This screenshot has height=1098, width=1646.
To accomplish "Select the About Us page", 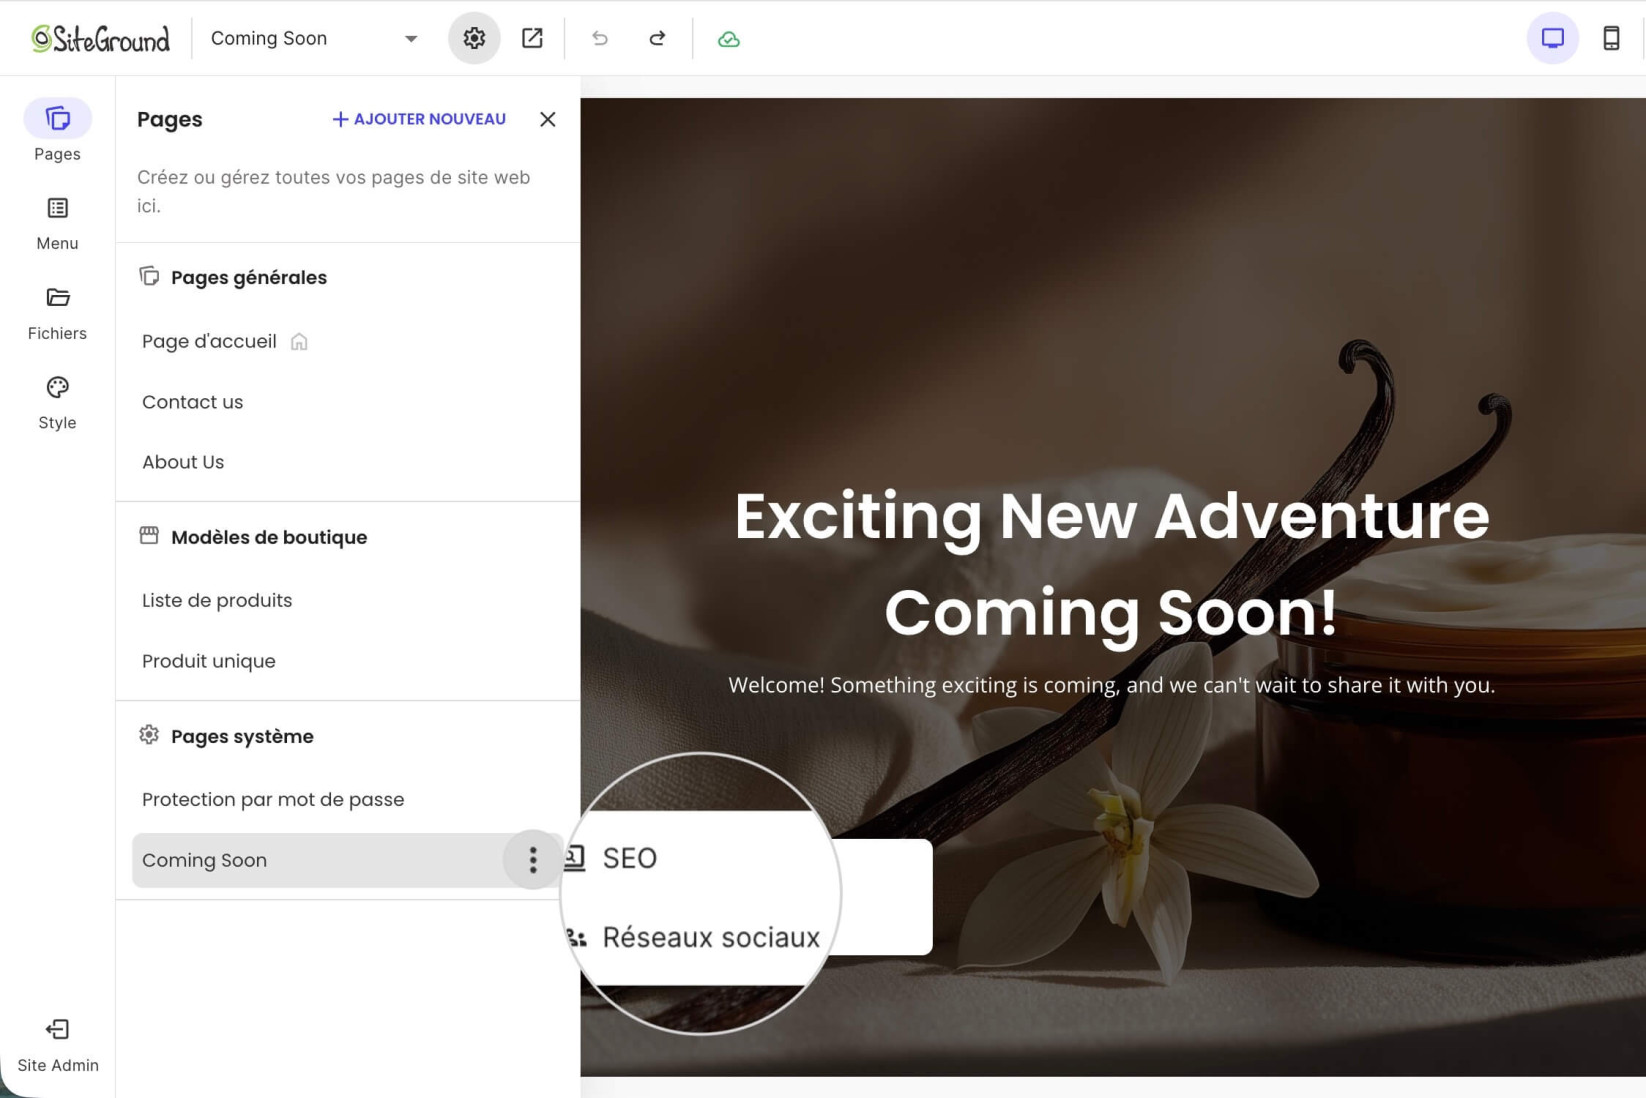I will 183,462.
